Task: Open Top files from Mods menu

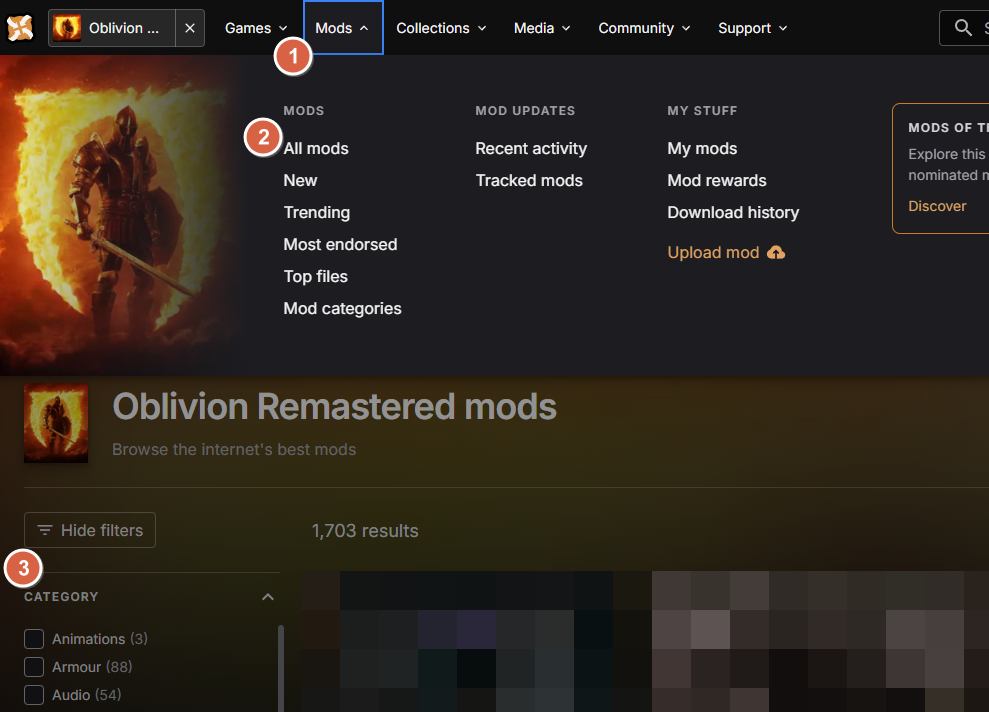Action: 315,276
